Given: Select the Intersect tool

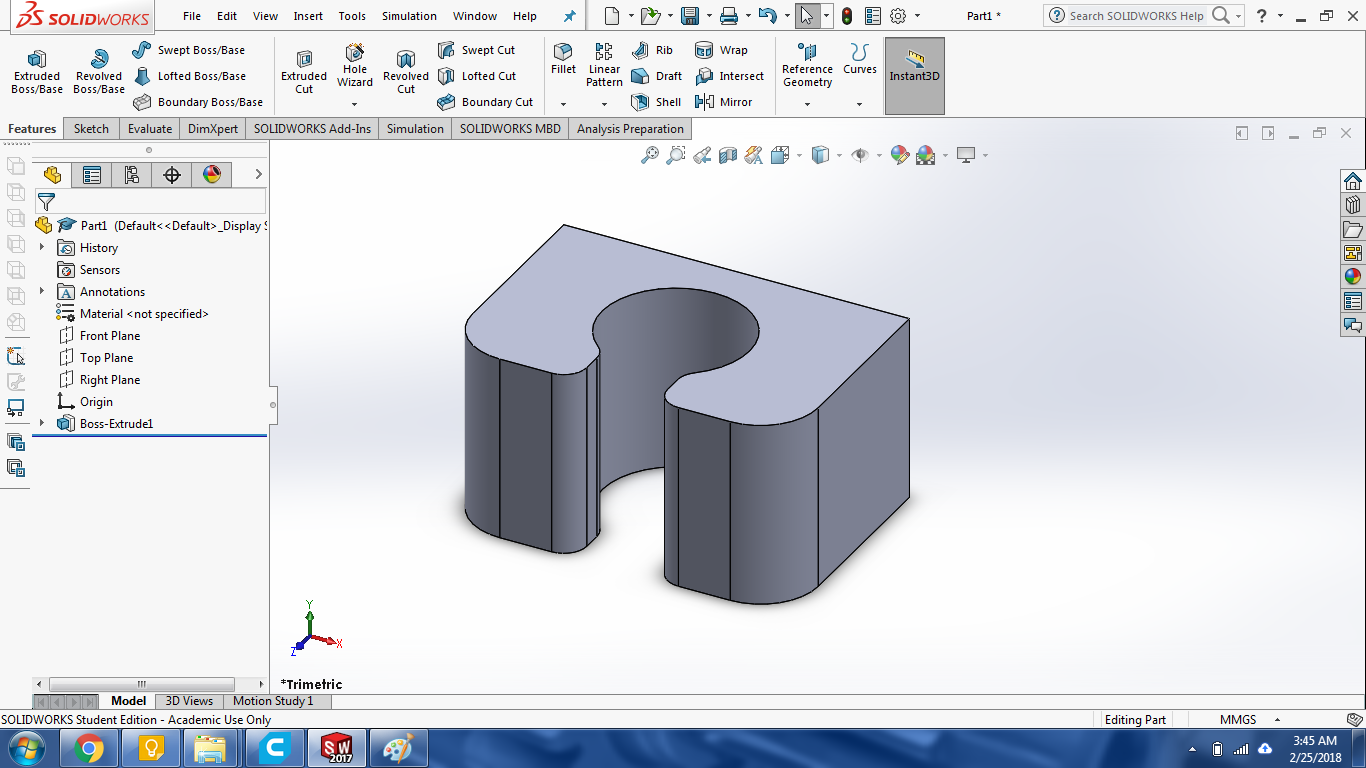Looking at the screenshot, I should coord(729,76).
